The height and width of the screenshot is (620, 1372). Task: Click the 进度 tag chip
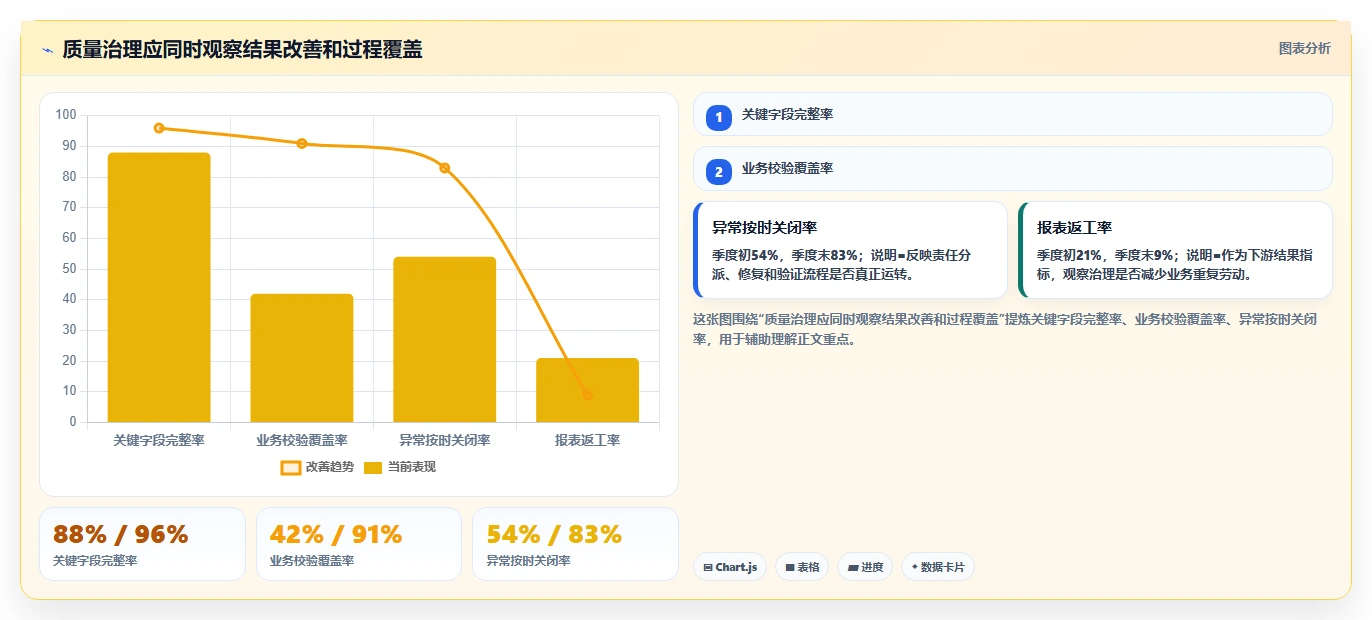pyautogui.click(x=865, y=567)
